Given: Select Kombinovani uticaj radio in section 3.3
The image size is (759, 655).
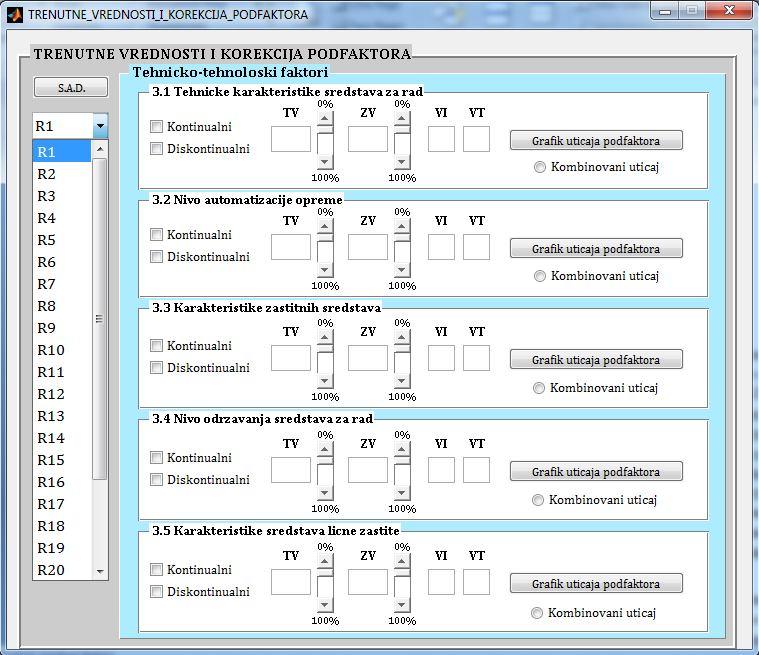Looking at the screenshot, I should pyautogui.click(x=539, y=388).
